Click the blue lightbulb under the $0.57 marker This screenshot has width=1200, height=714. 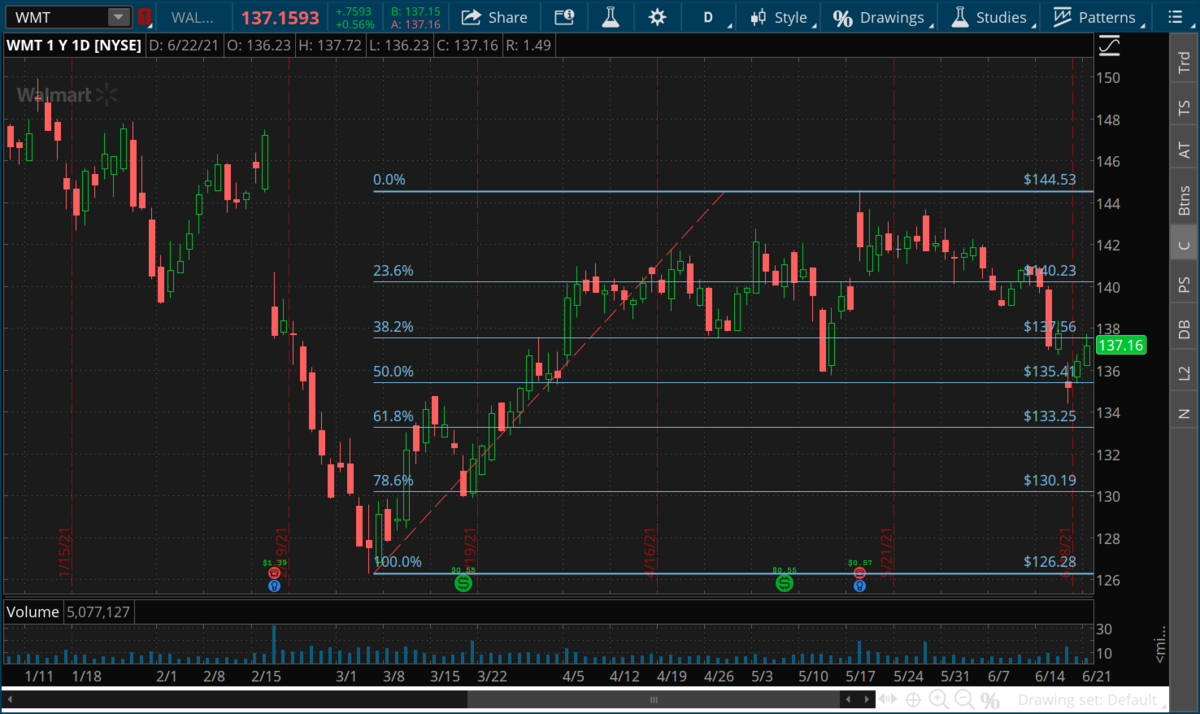[859, 586]
